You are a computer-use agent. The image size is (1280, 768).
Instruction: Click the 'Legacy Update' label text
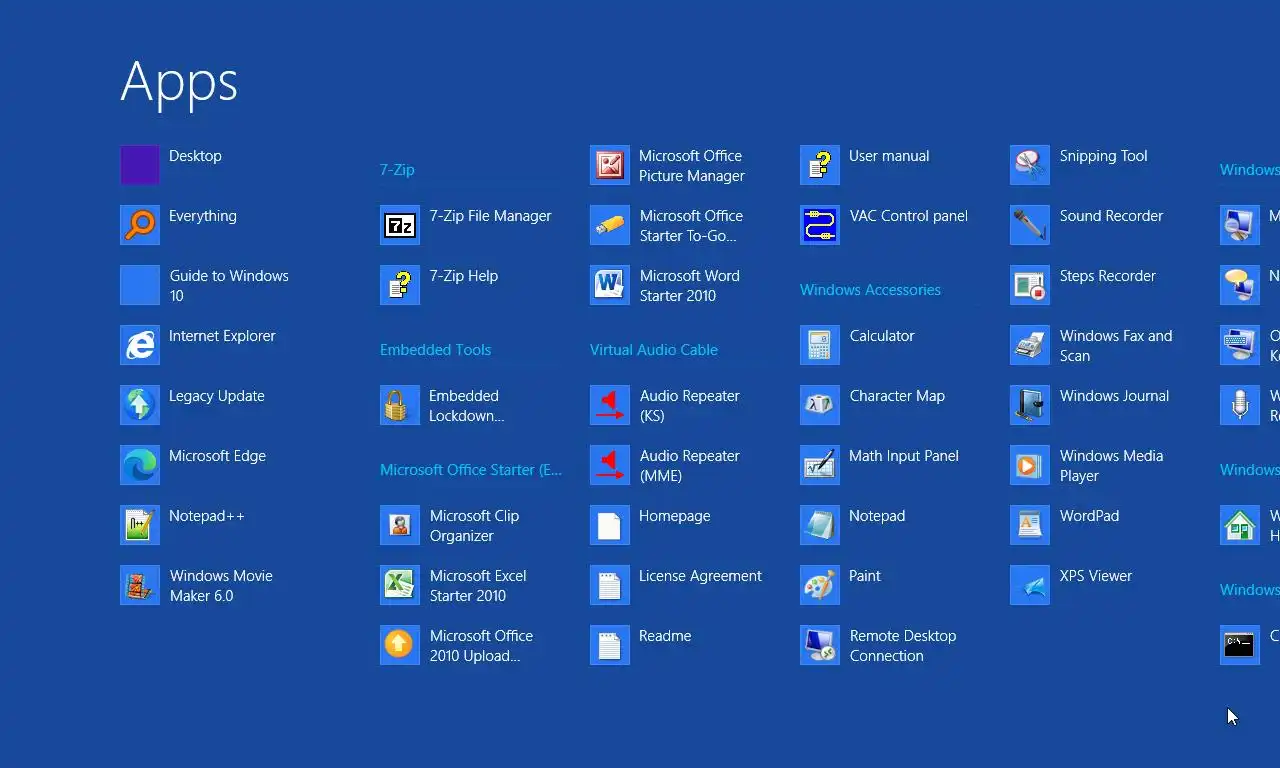[217, 396]
